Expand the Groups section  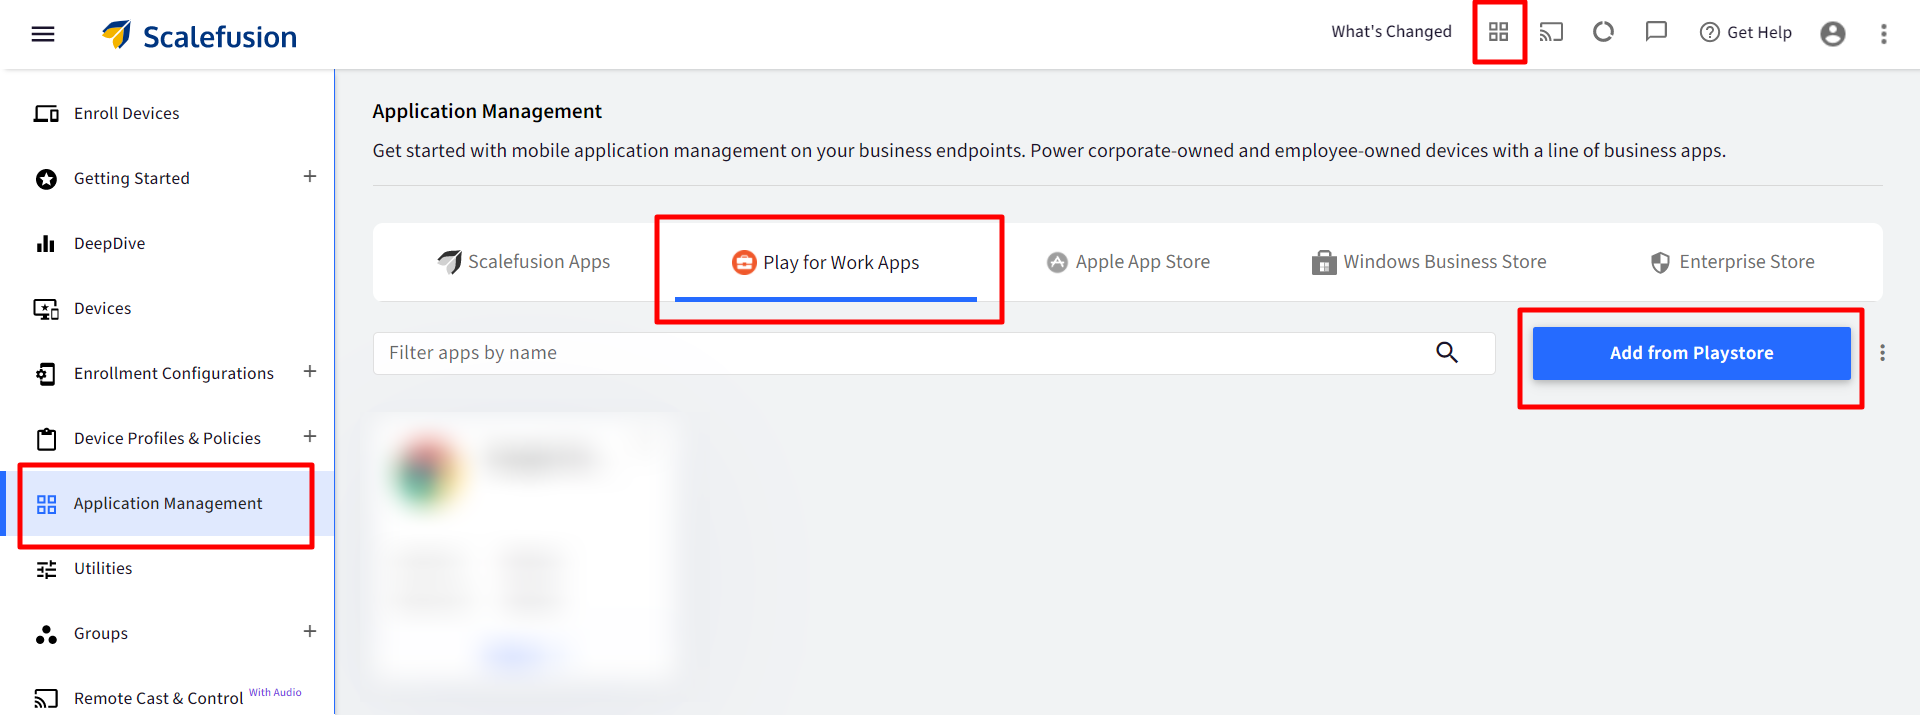click(x=310, y=631)
